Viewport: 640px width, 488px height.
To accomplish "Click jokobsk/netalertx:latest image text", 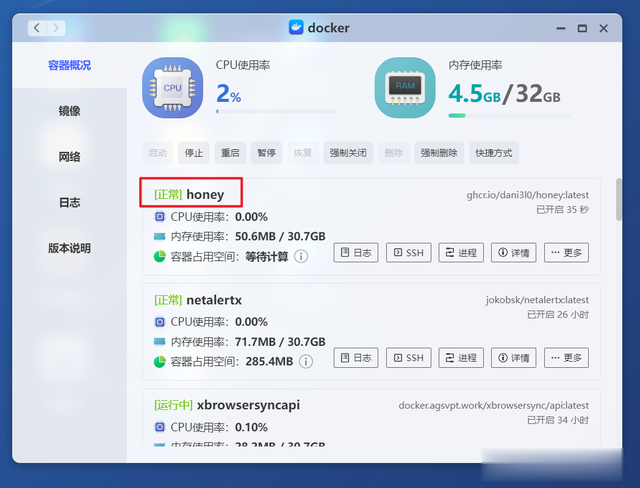I will click(x=537, y=300).
